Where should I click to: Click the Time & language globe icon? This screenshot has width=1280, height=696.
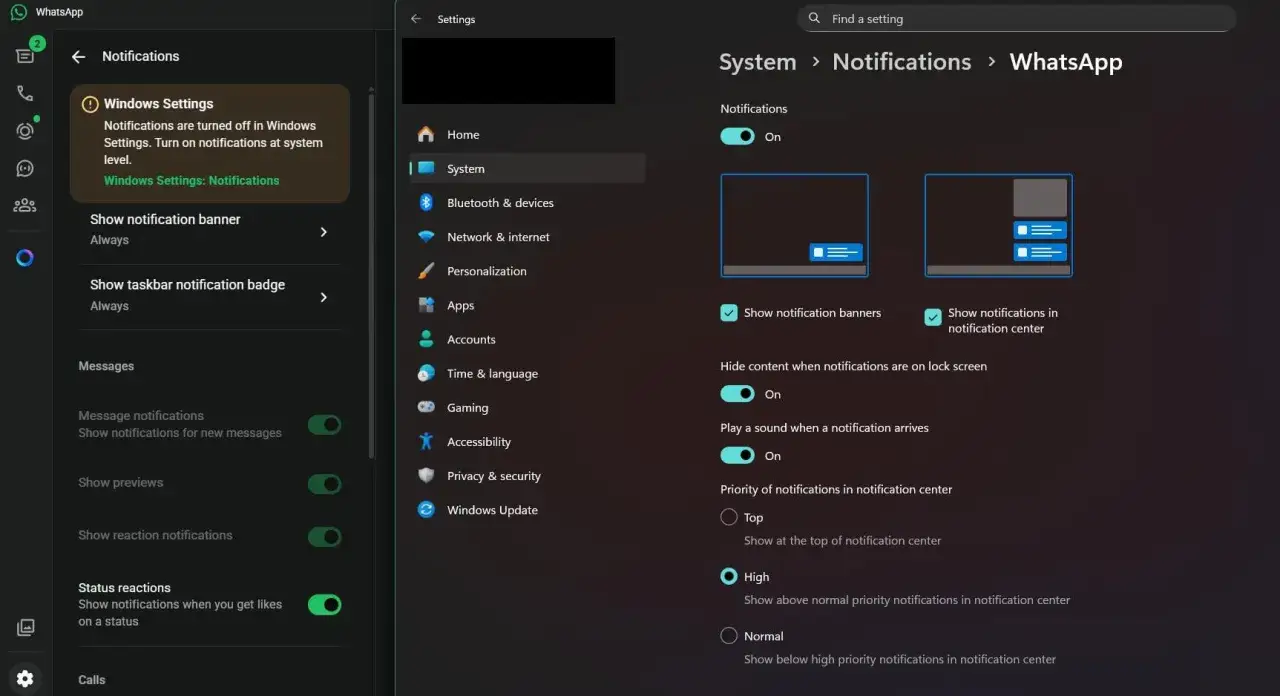click(426, 373)
